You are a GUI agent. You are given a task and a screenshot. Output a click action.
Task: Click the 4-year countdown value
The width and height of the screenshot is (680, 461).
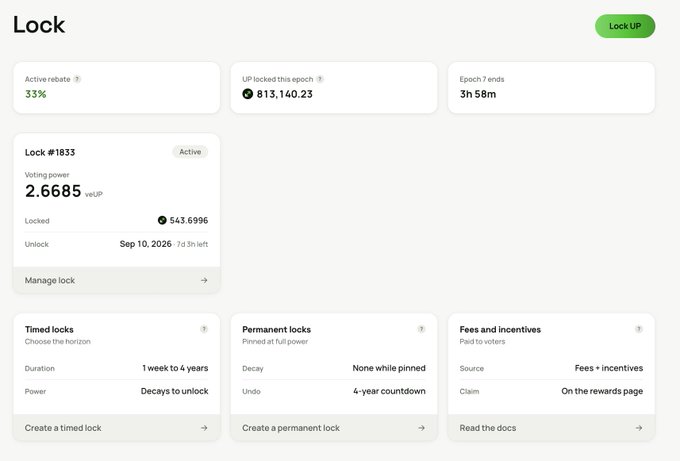pyautogui.click(x=389, y=391)
